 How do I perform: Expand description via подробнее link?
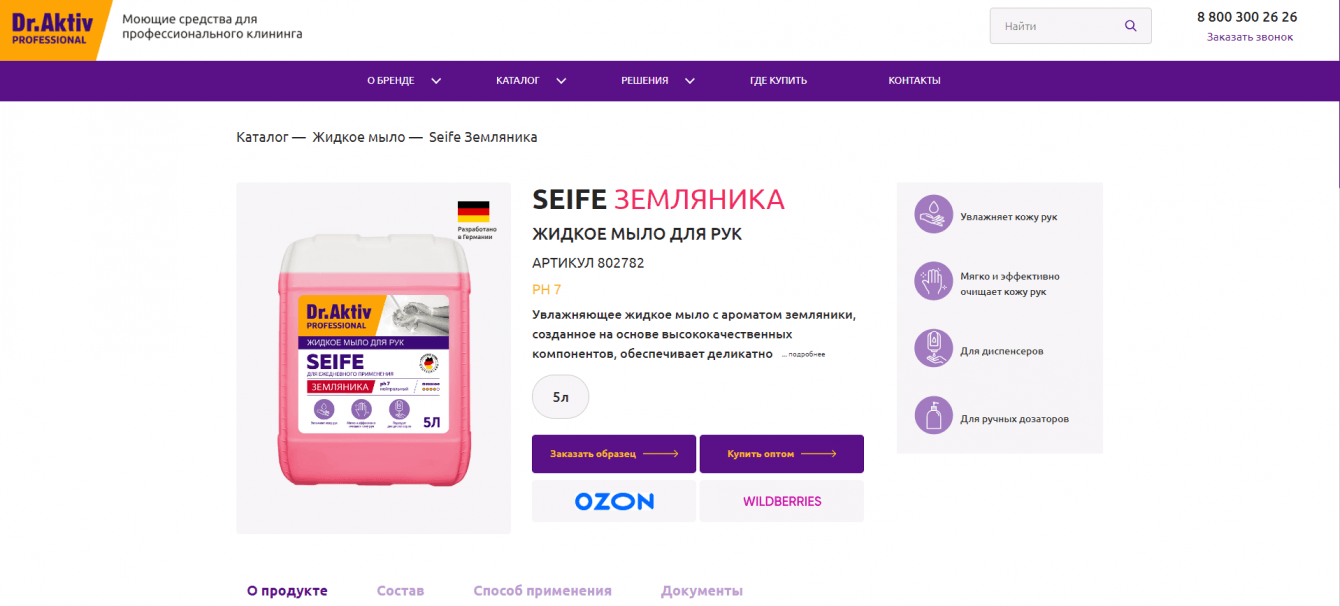click(x=803, y=354)
